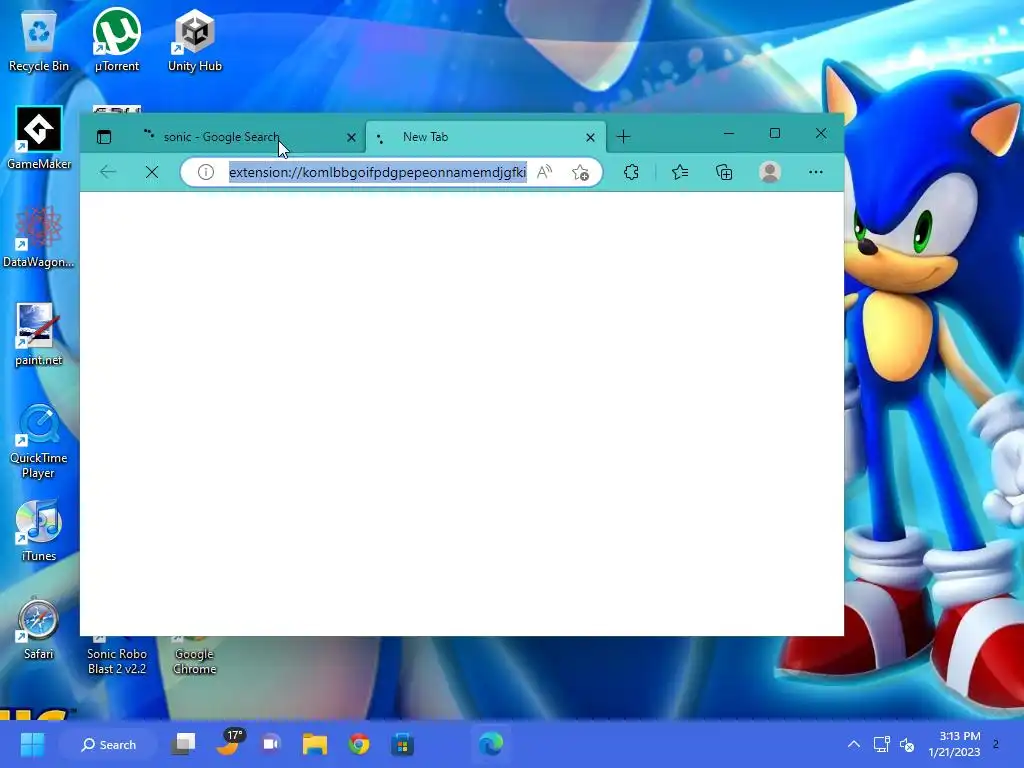Image resolution: width=1024 pixels, height=768 pixels.
Task: Open Edge Settings and more menu
Action: (x=816, y=172)
